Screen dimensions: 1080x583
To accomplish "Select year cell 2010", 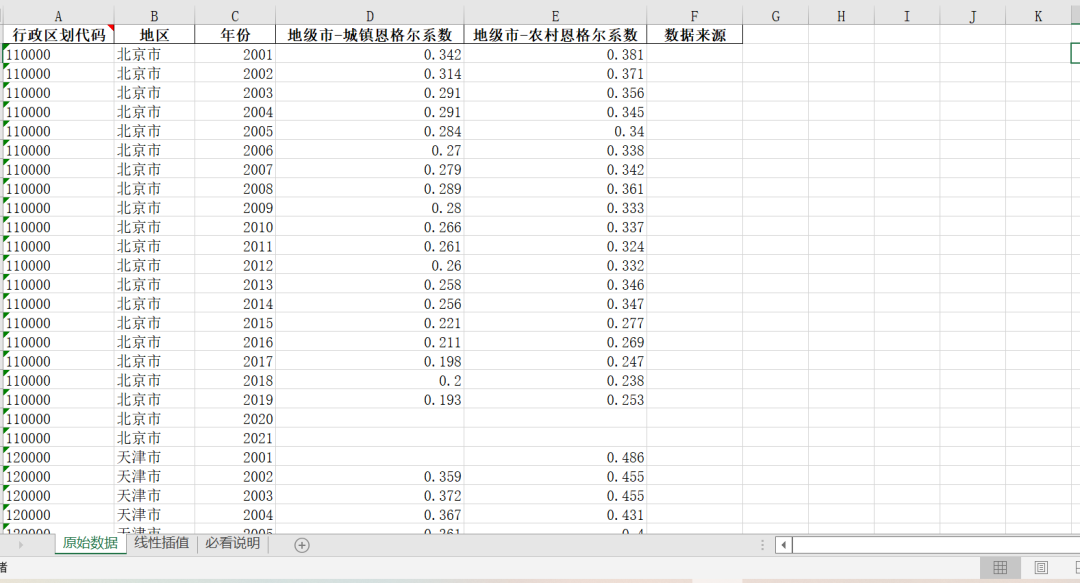I will (x=235, y=227).
